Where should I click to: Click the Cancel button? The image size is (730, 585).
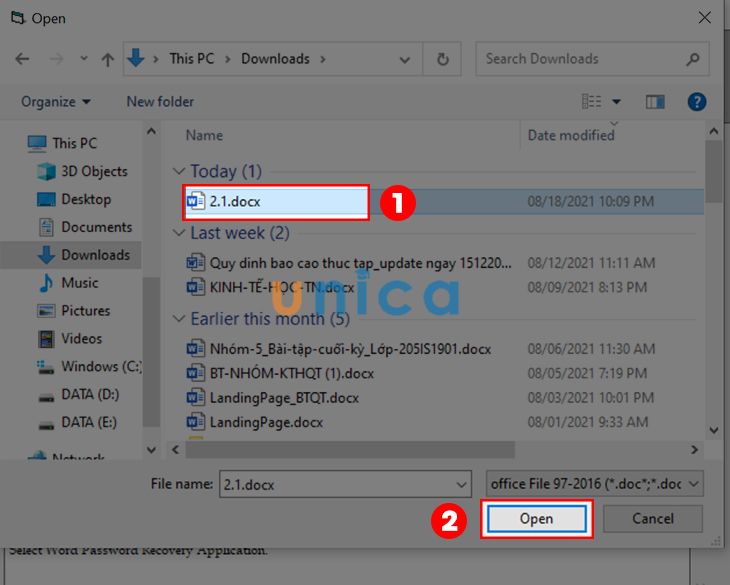pos(653,519)
